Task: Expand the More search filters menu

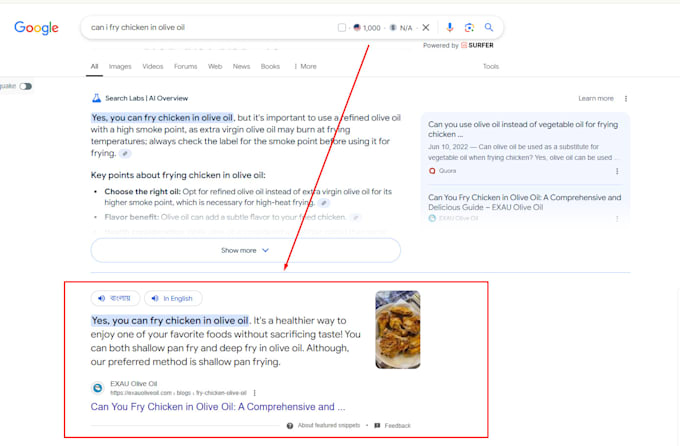Action: pos(305,66)
